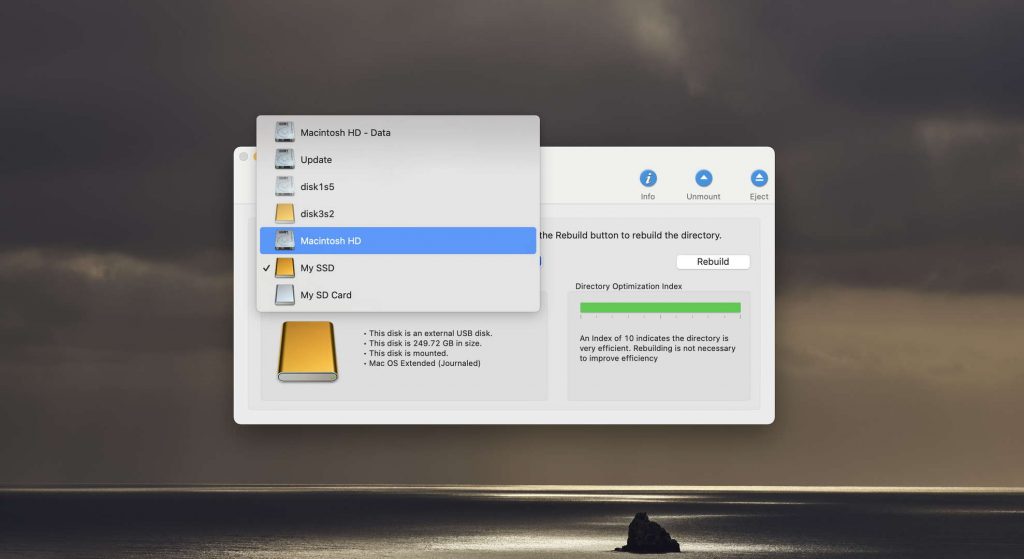Click the Update volume drive icon
The image size is (1024, 559).
coord(285,159)
